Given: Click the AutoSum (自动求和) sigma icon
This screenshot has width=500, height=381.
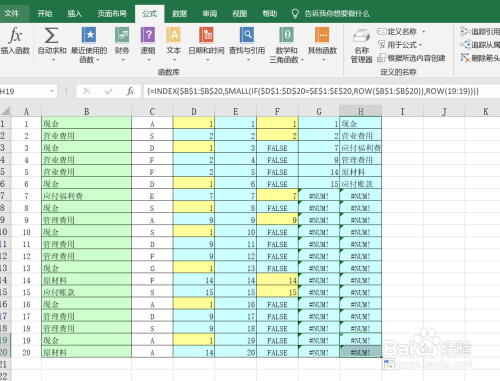Looking at the screenshot, I should (x=51, y=36).
